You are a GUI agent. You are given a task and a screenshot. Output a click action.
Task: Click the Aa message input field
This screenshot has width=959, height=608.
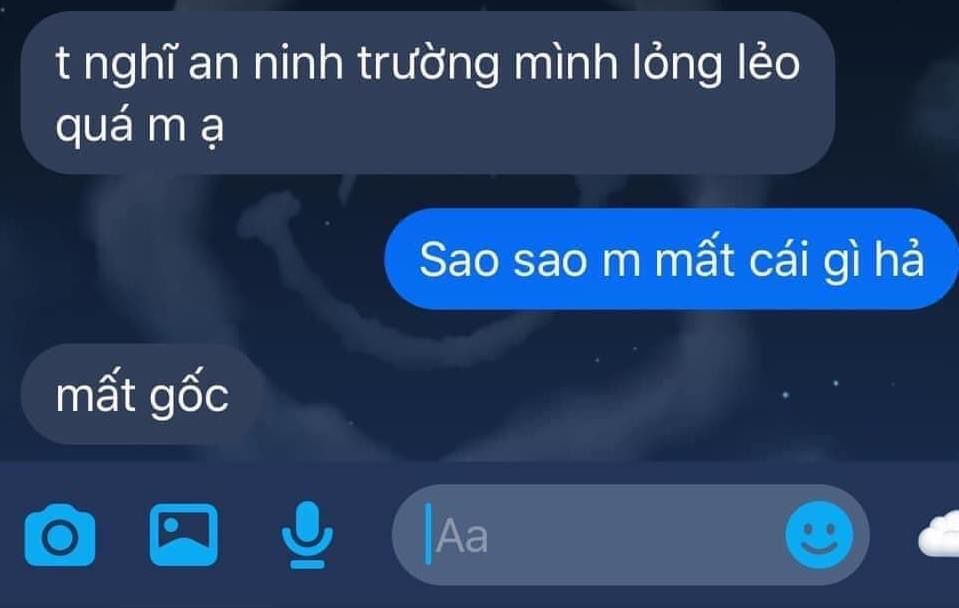630,535
